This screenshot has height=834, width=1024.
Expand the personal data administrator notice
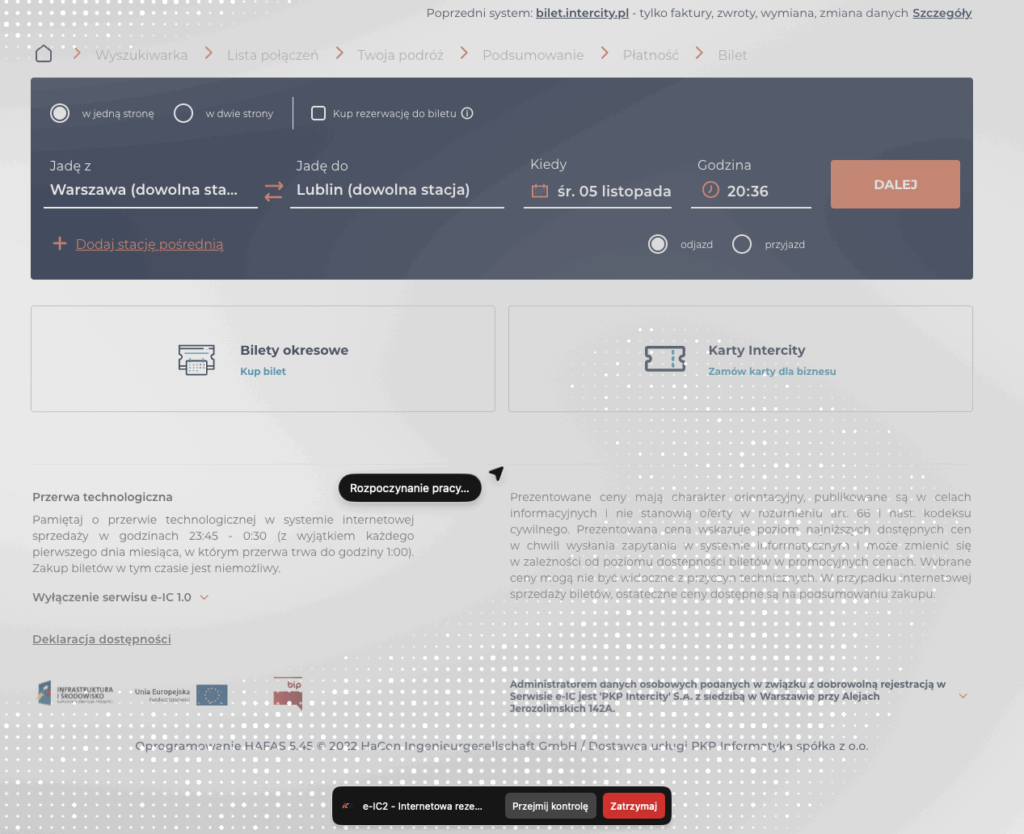963,695
